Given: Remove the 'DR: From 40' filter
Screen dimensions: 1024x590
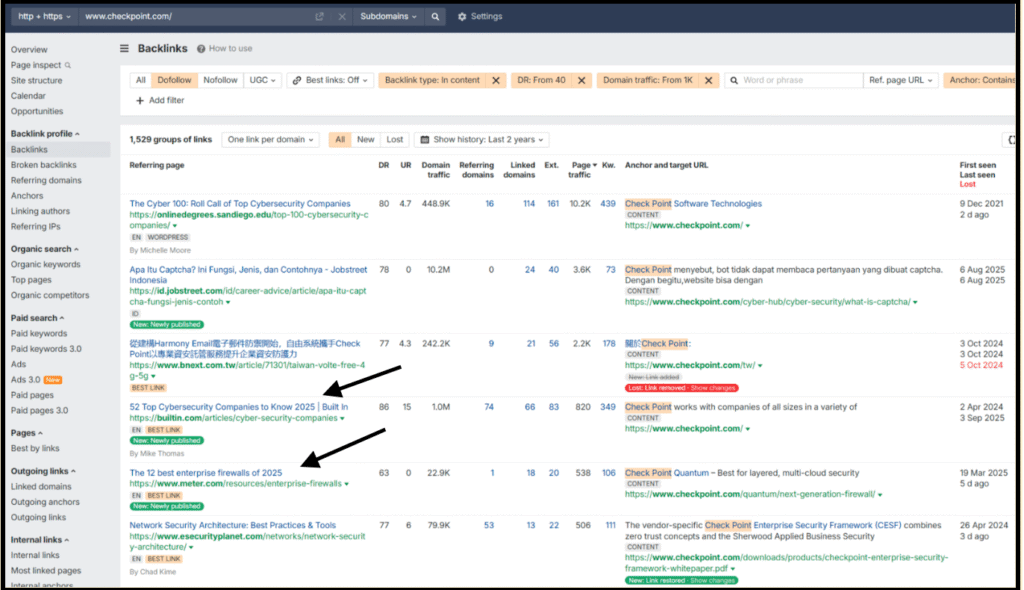Looking at the screenshot, I should tap(579, 80).
